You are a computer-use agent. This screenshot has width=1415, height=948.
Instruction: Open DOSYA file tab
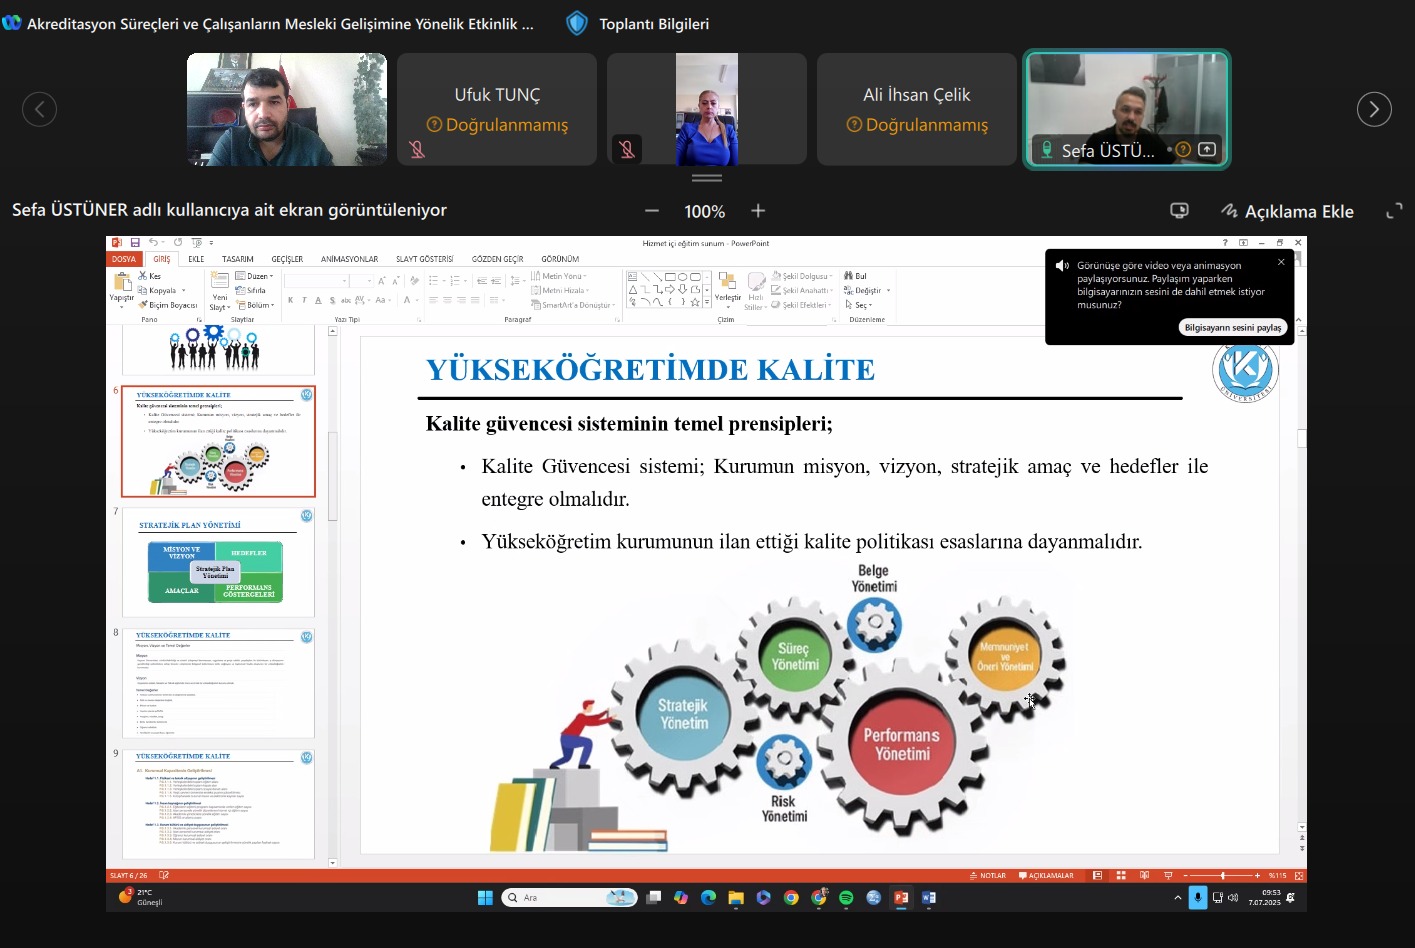124,259
